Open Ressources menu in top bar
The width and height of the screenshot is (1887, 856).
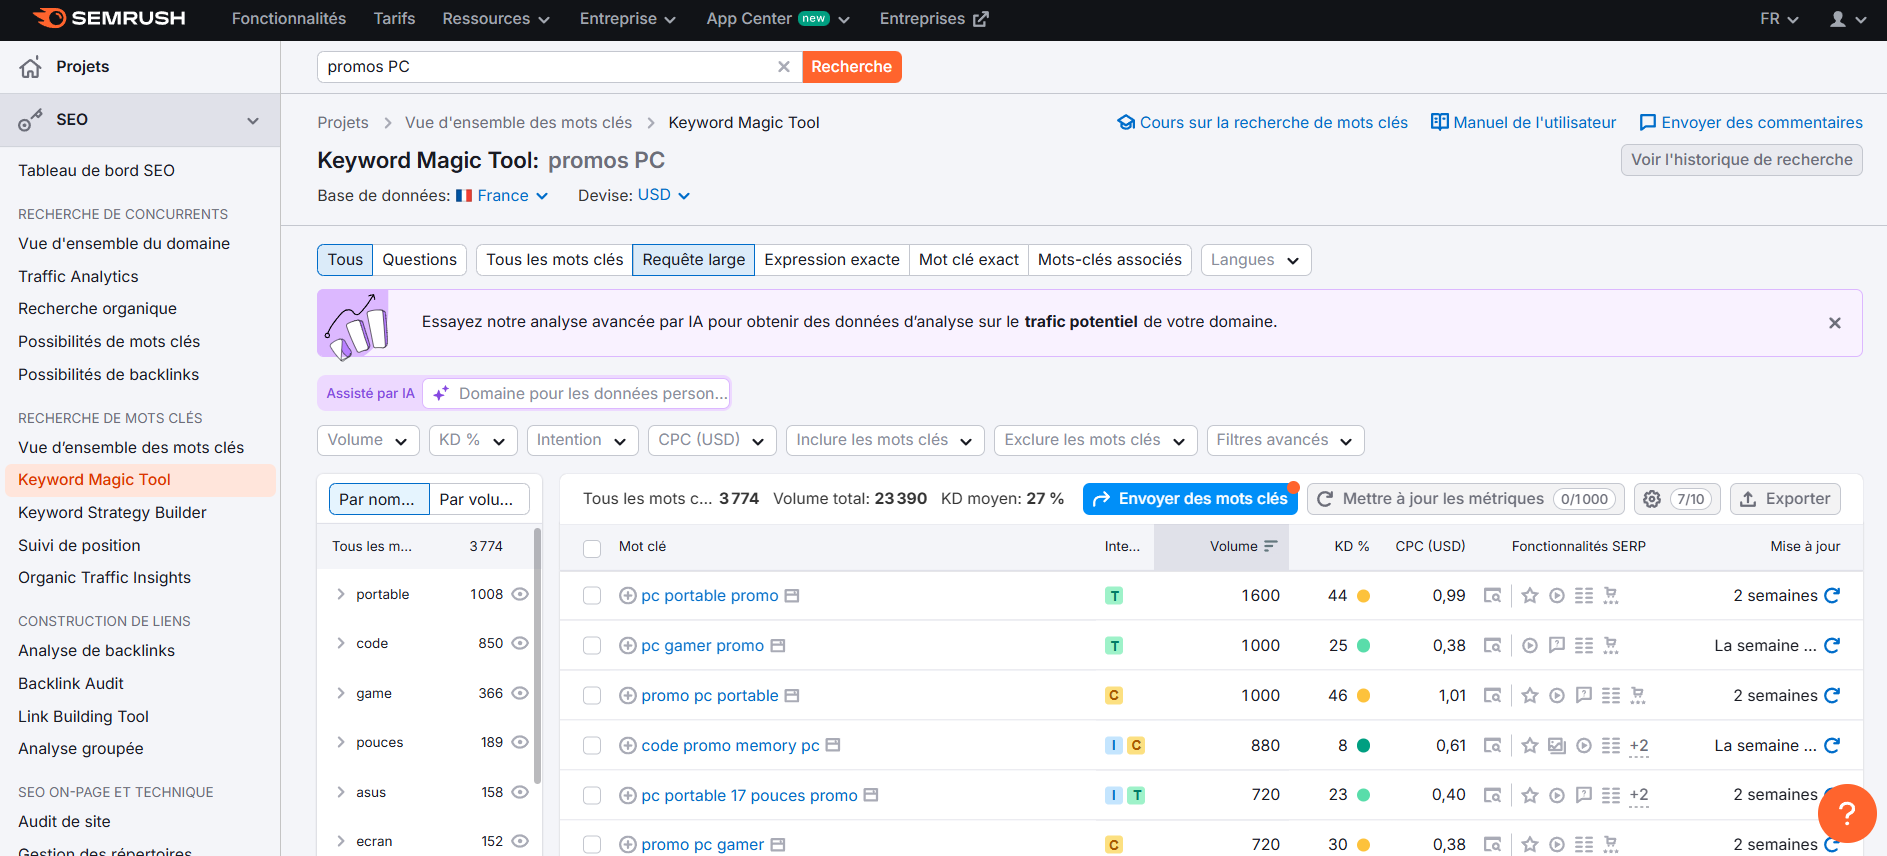pyautogui.click(x=496, y=19)
